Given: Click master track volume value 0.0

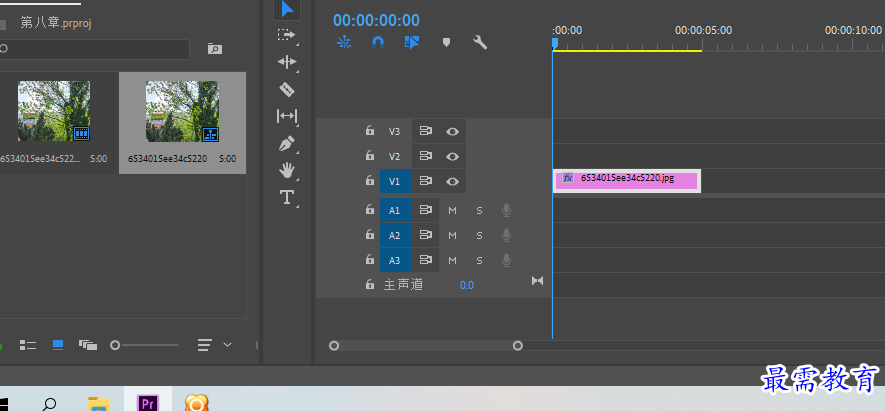Looking at the screenshot, I should click(466, 285).
